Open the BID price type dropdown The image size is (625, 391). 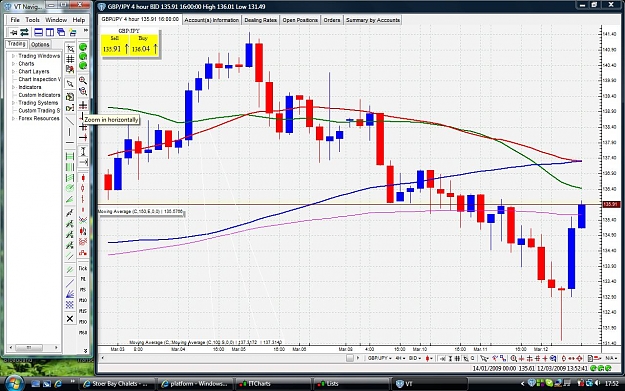tap(415, 358)
